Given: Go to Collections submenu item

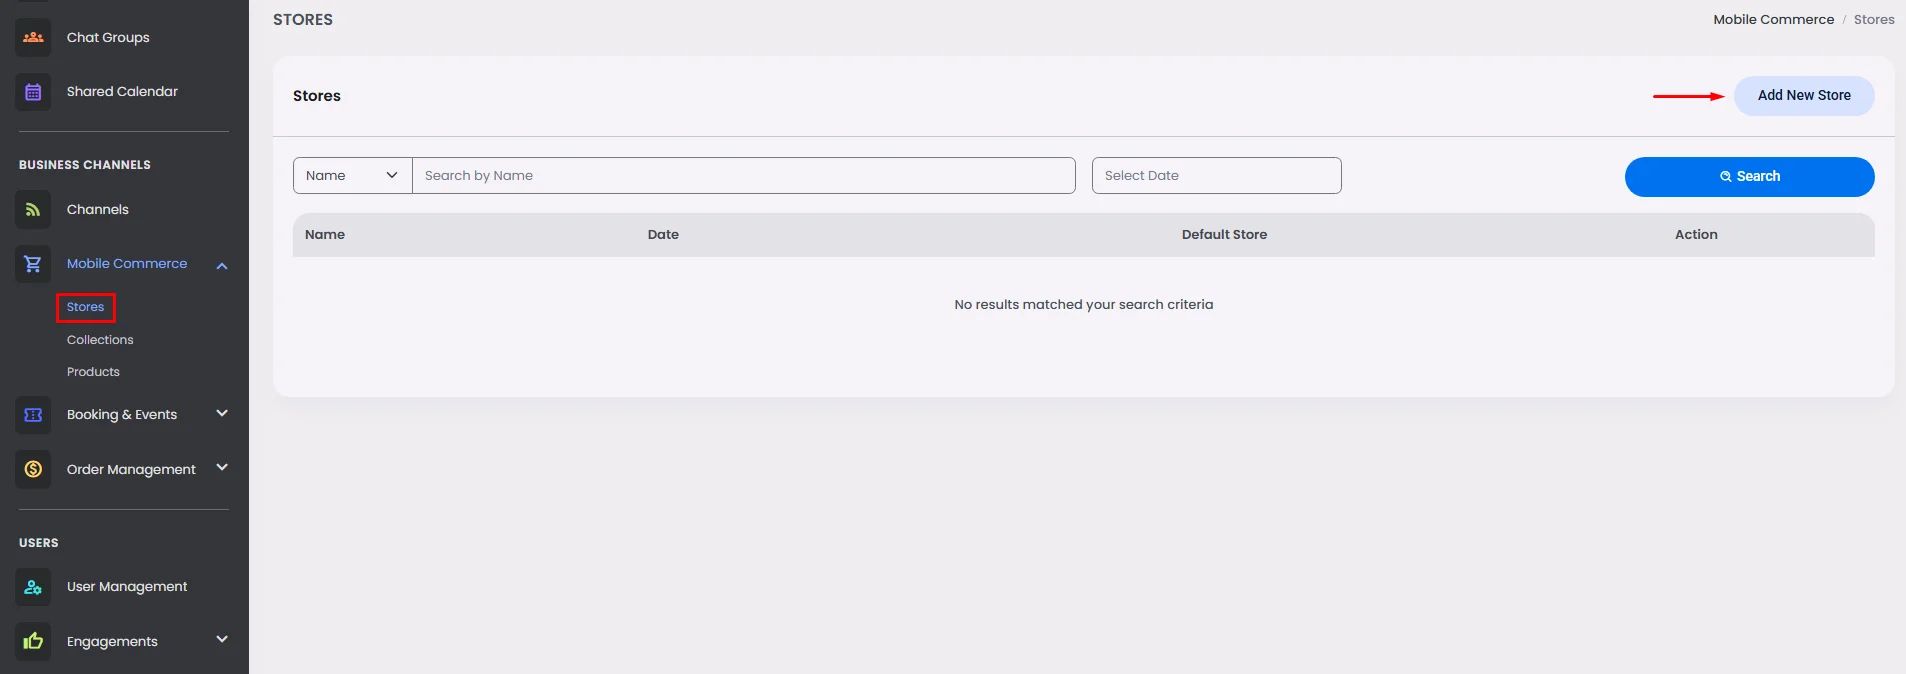Looking at the screenshot, I should point(100,340).
